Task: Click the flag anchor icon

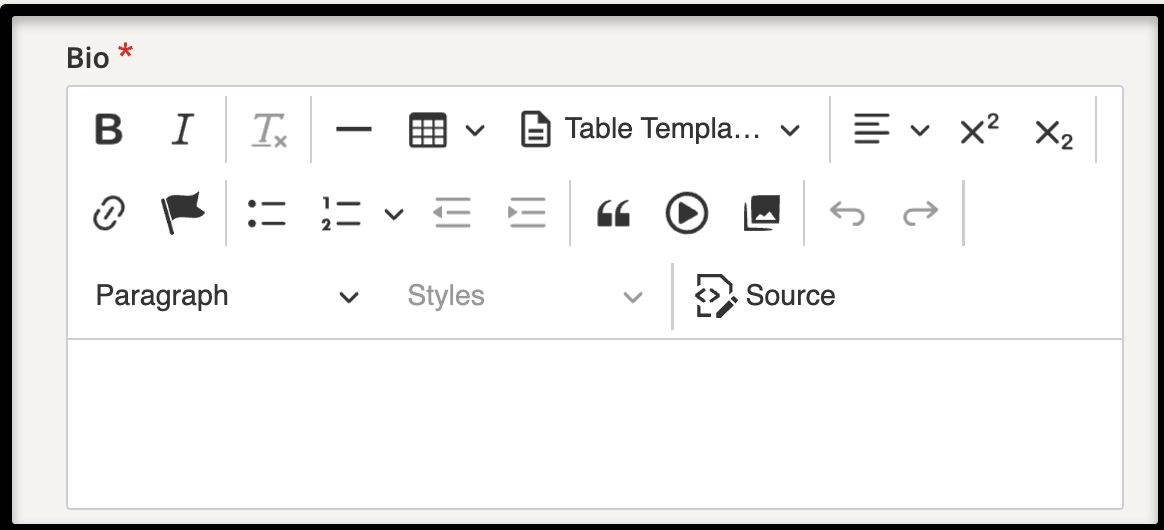Action: [183, 213]
